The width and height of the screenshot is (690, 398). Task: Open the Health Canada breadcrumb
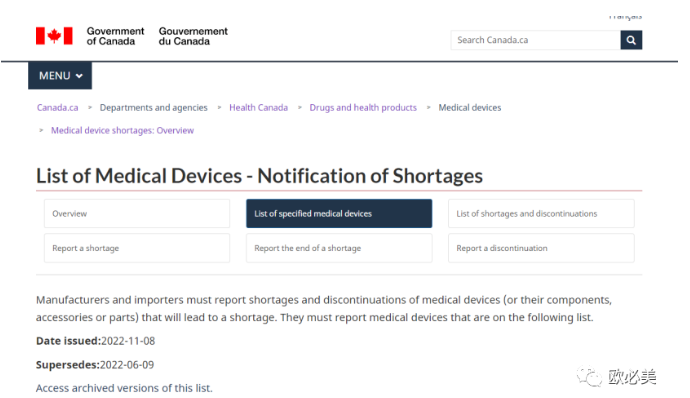tap(258, 107)
